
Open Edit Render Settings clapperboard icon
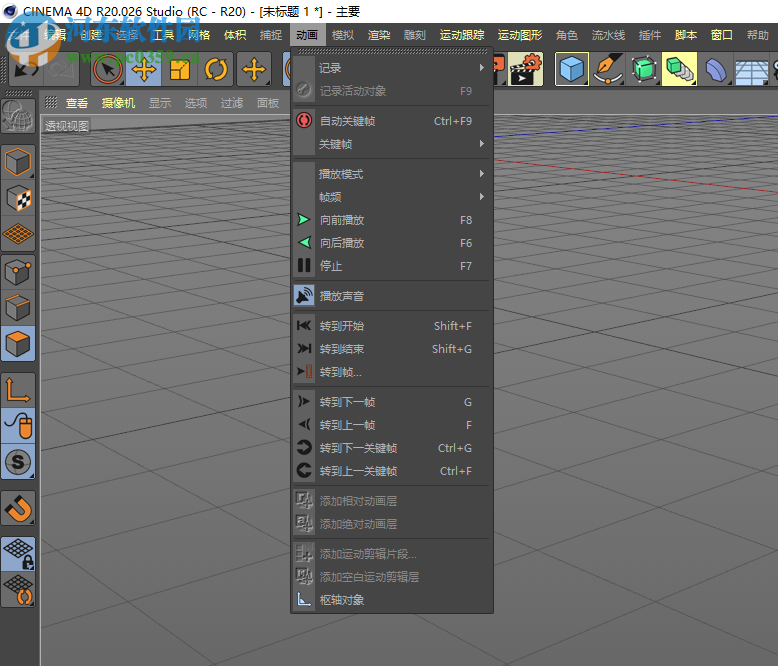click(x=525, y=69)
